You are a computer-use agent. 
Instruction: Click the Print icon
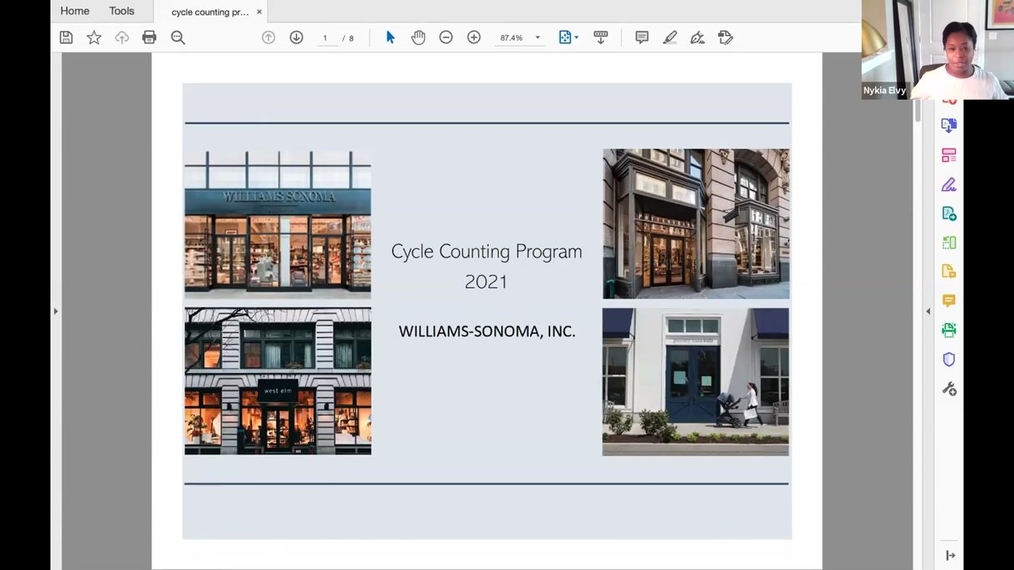[149, 38]
